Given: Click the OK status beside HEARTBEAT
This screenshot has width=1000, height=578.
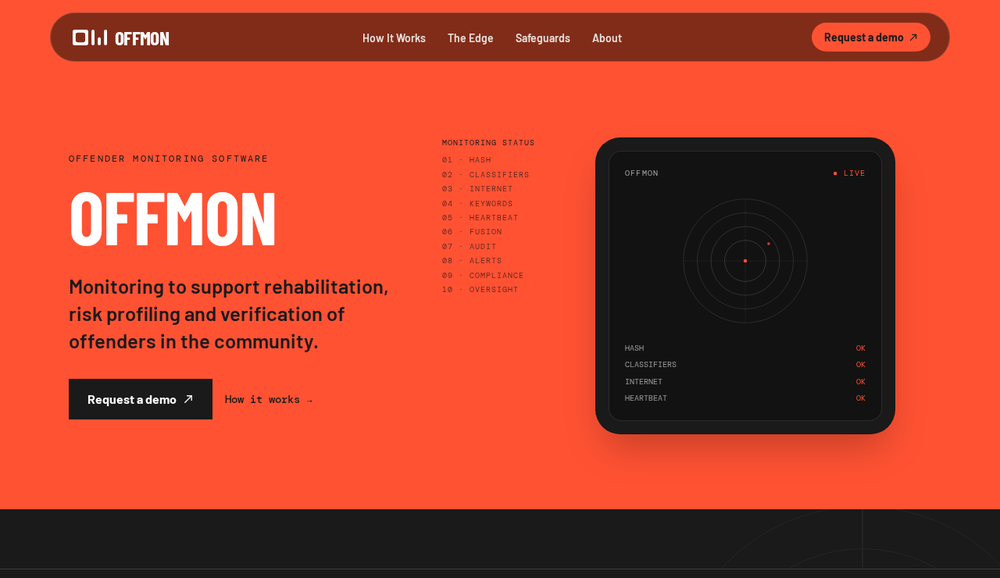Looking at the screenshot, I should pyautogui.click(x=860, y=398).
